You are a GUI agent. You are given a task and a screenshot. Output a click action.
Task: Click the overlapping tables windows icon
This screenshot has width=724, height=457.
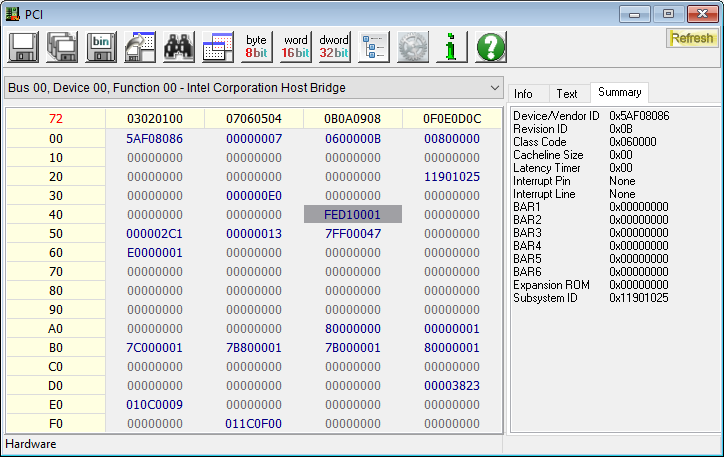[x=218, y=46]
